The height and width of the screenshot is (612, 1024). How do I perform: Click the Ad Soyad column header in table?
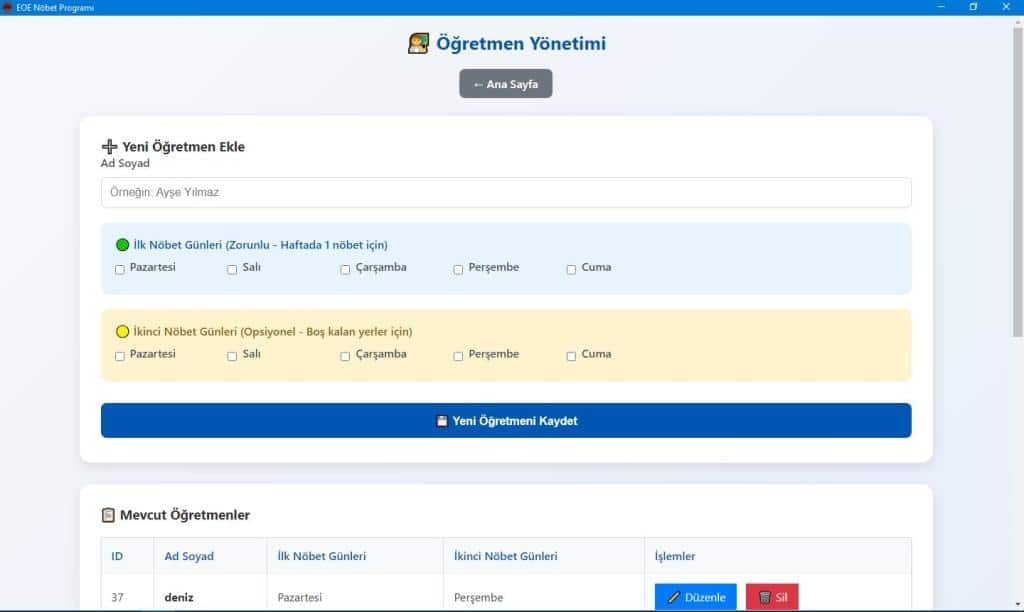pos(189,556)
